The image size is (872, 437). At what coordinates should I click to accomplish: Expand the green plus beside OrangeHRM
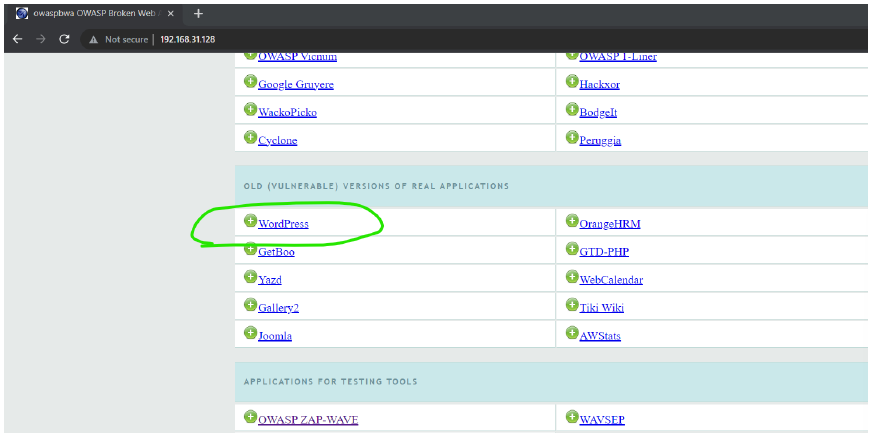click(x=572, y=221)
